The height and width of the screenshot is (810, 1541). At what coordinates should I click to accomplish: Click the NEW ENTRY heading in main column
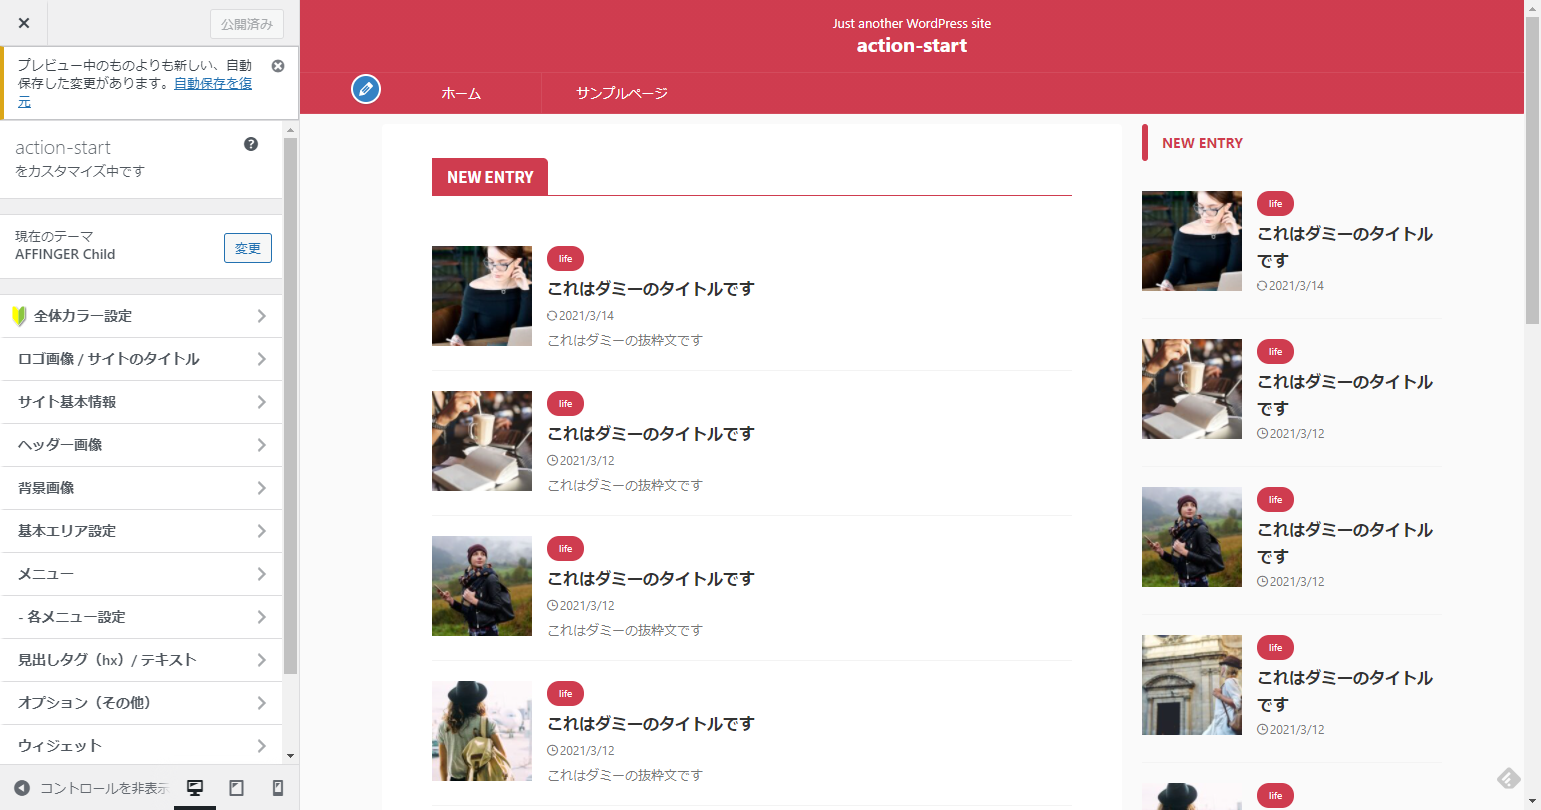[490, 177]
